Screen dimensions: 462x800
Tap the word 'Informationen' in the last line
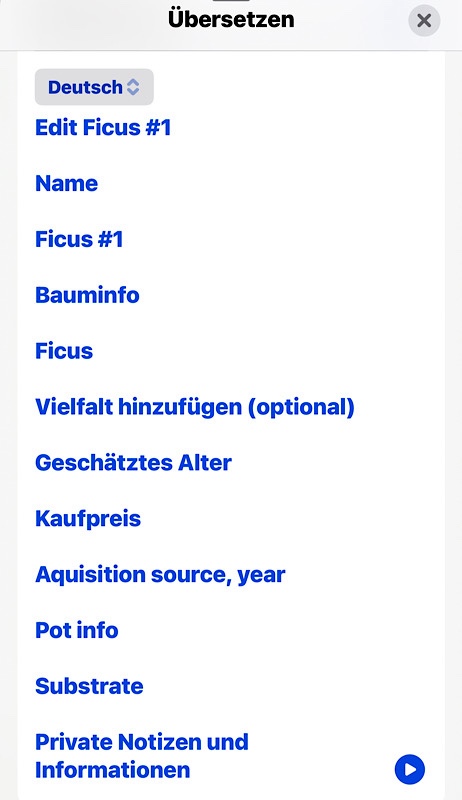click(x=113, y=769)
